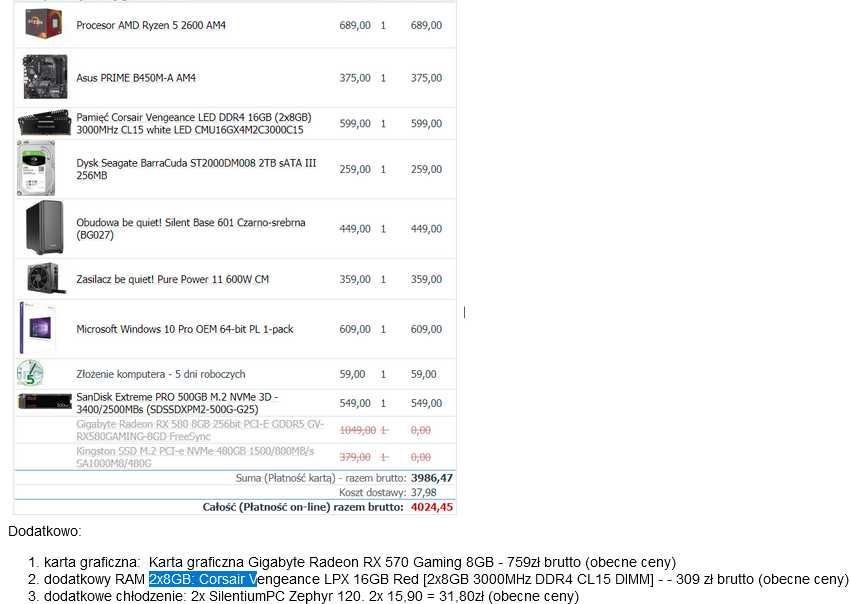Click the Suma (Płatność kartą) razem brutto label
The width and height of the screenshot is (851, 604).
(x=321, y=478)
